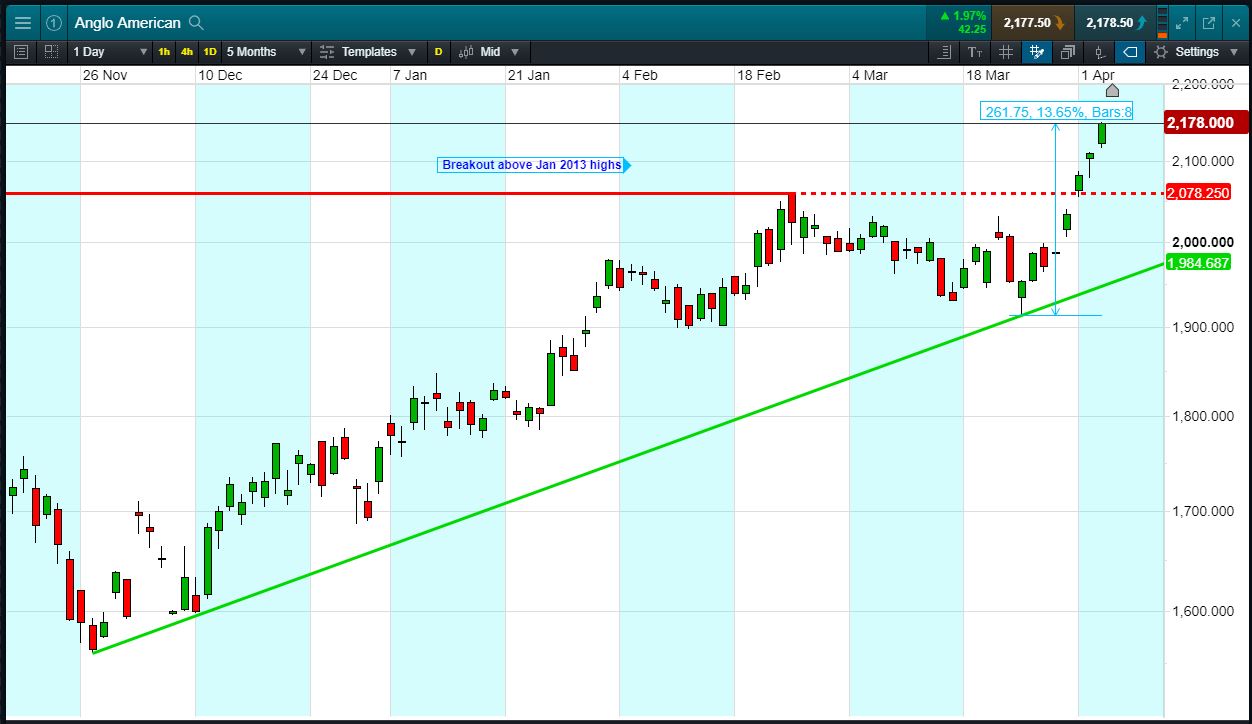Click the 18 Feb date label

click(758, 76)
